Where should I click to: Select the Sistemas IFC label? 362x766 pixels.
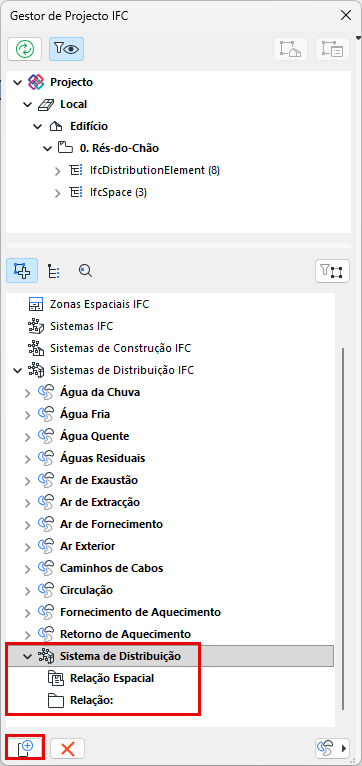[x=82, y=326]
